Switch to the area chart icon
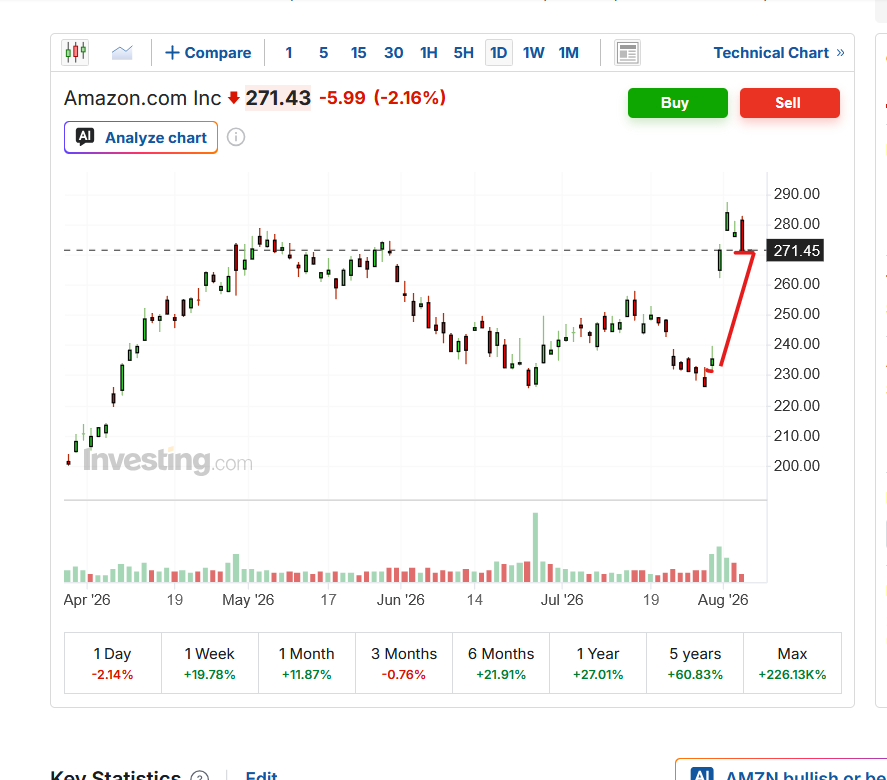The image size is (887, 780). pos(122,53)
